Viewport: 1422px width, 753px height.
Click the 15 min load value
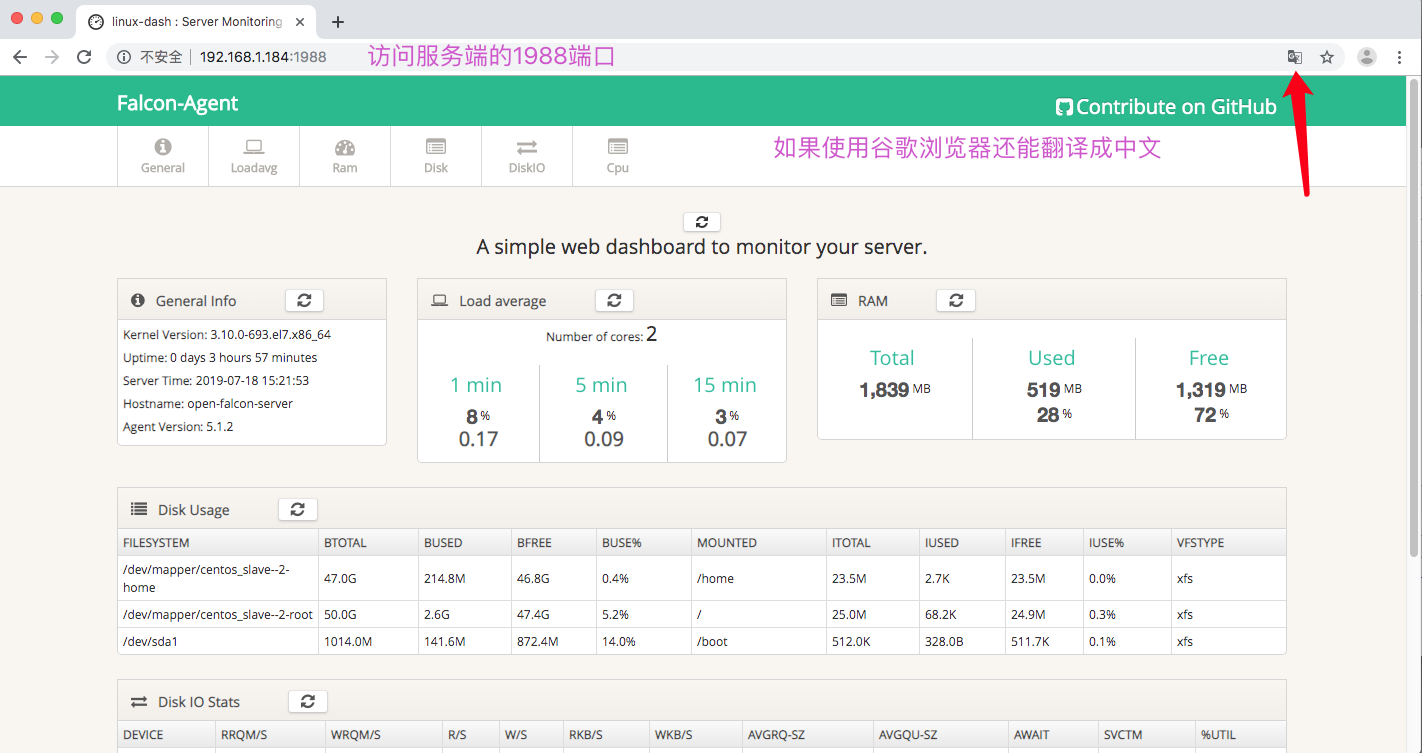(x=727, y=439)
